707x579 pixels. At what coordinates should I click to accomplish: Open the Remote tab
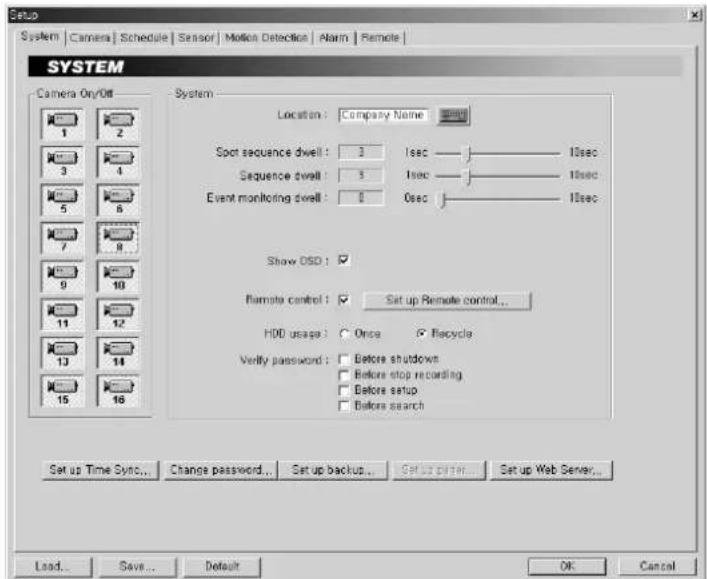tap(380, 37)
